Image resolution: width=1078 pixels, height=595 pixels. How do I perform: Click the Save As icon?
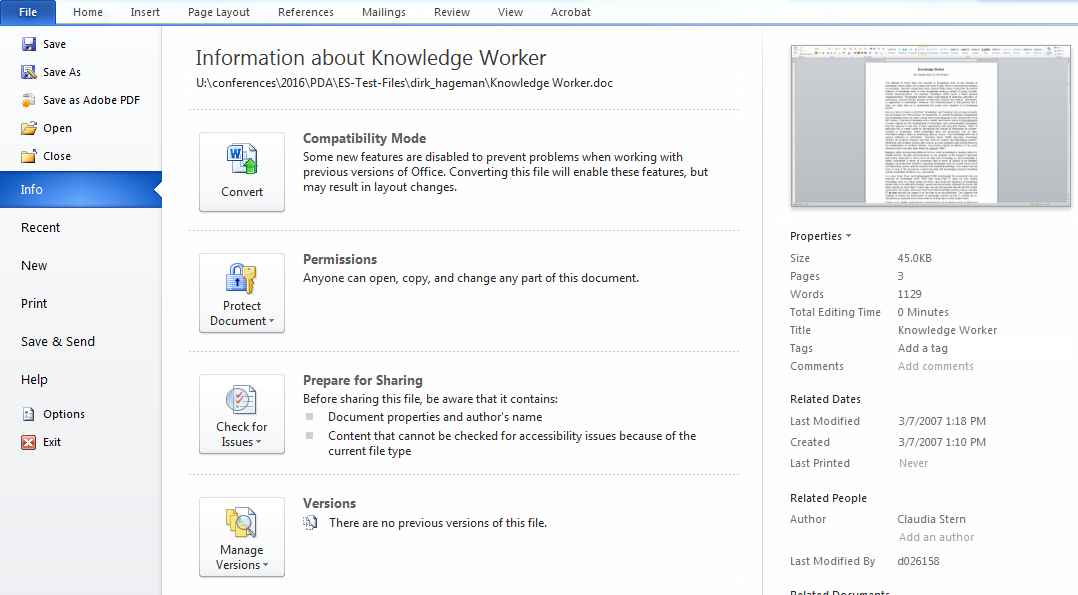[29, 72]
